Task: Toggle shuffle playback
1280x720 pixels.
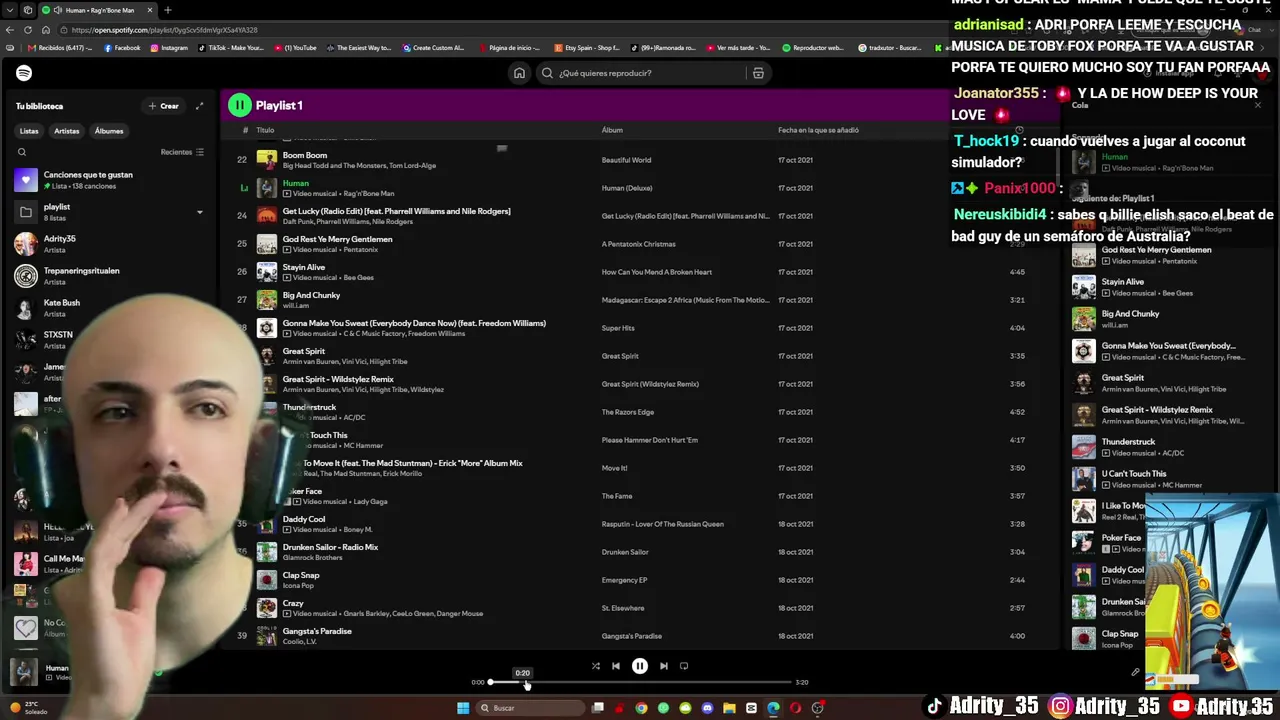Action: pyautogui.click(x=595, y=666)
